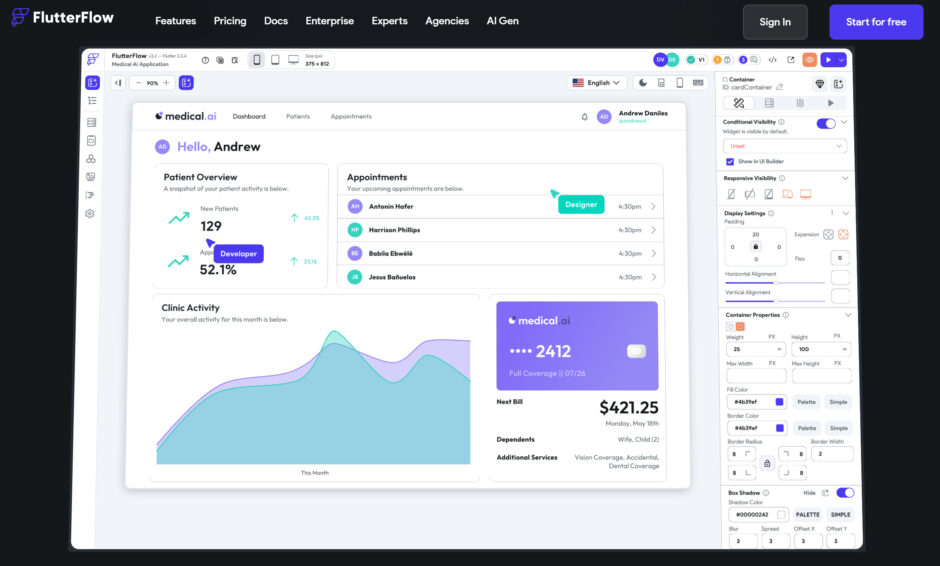Click the pencil icon beside cardContainer ID
This screenshot has height=566, width=940.
tap(780, 87)
